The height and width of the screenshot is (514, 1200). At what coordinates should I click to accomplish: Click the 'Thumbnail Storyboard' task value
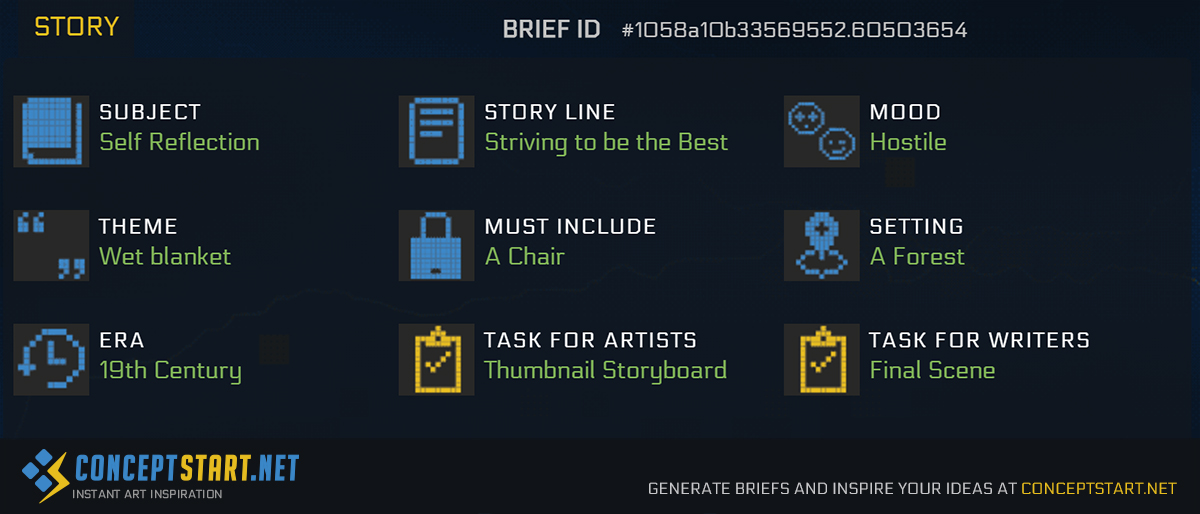tap(606, 370)
